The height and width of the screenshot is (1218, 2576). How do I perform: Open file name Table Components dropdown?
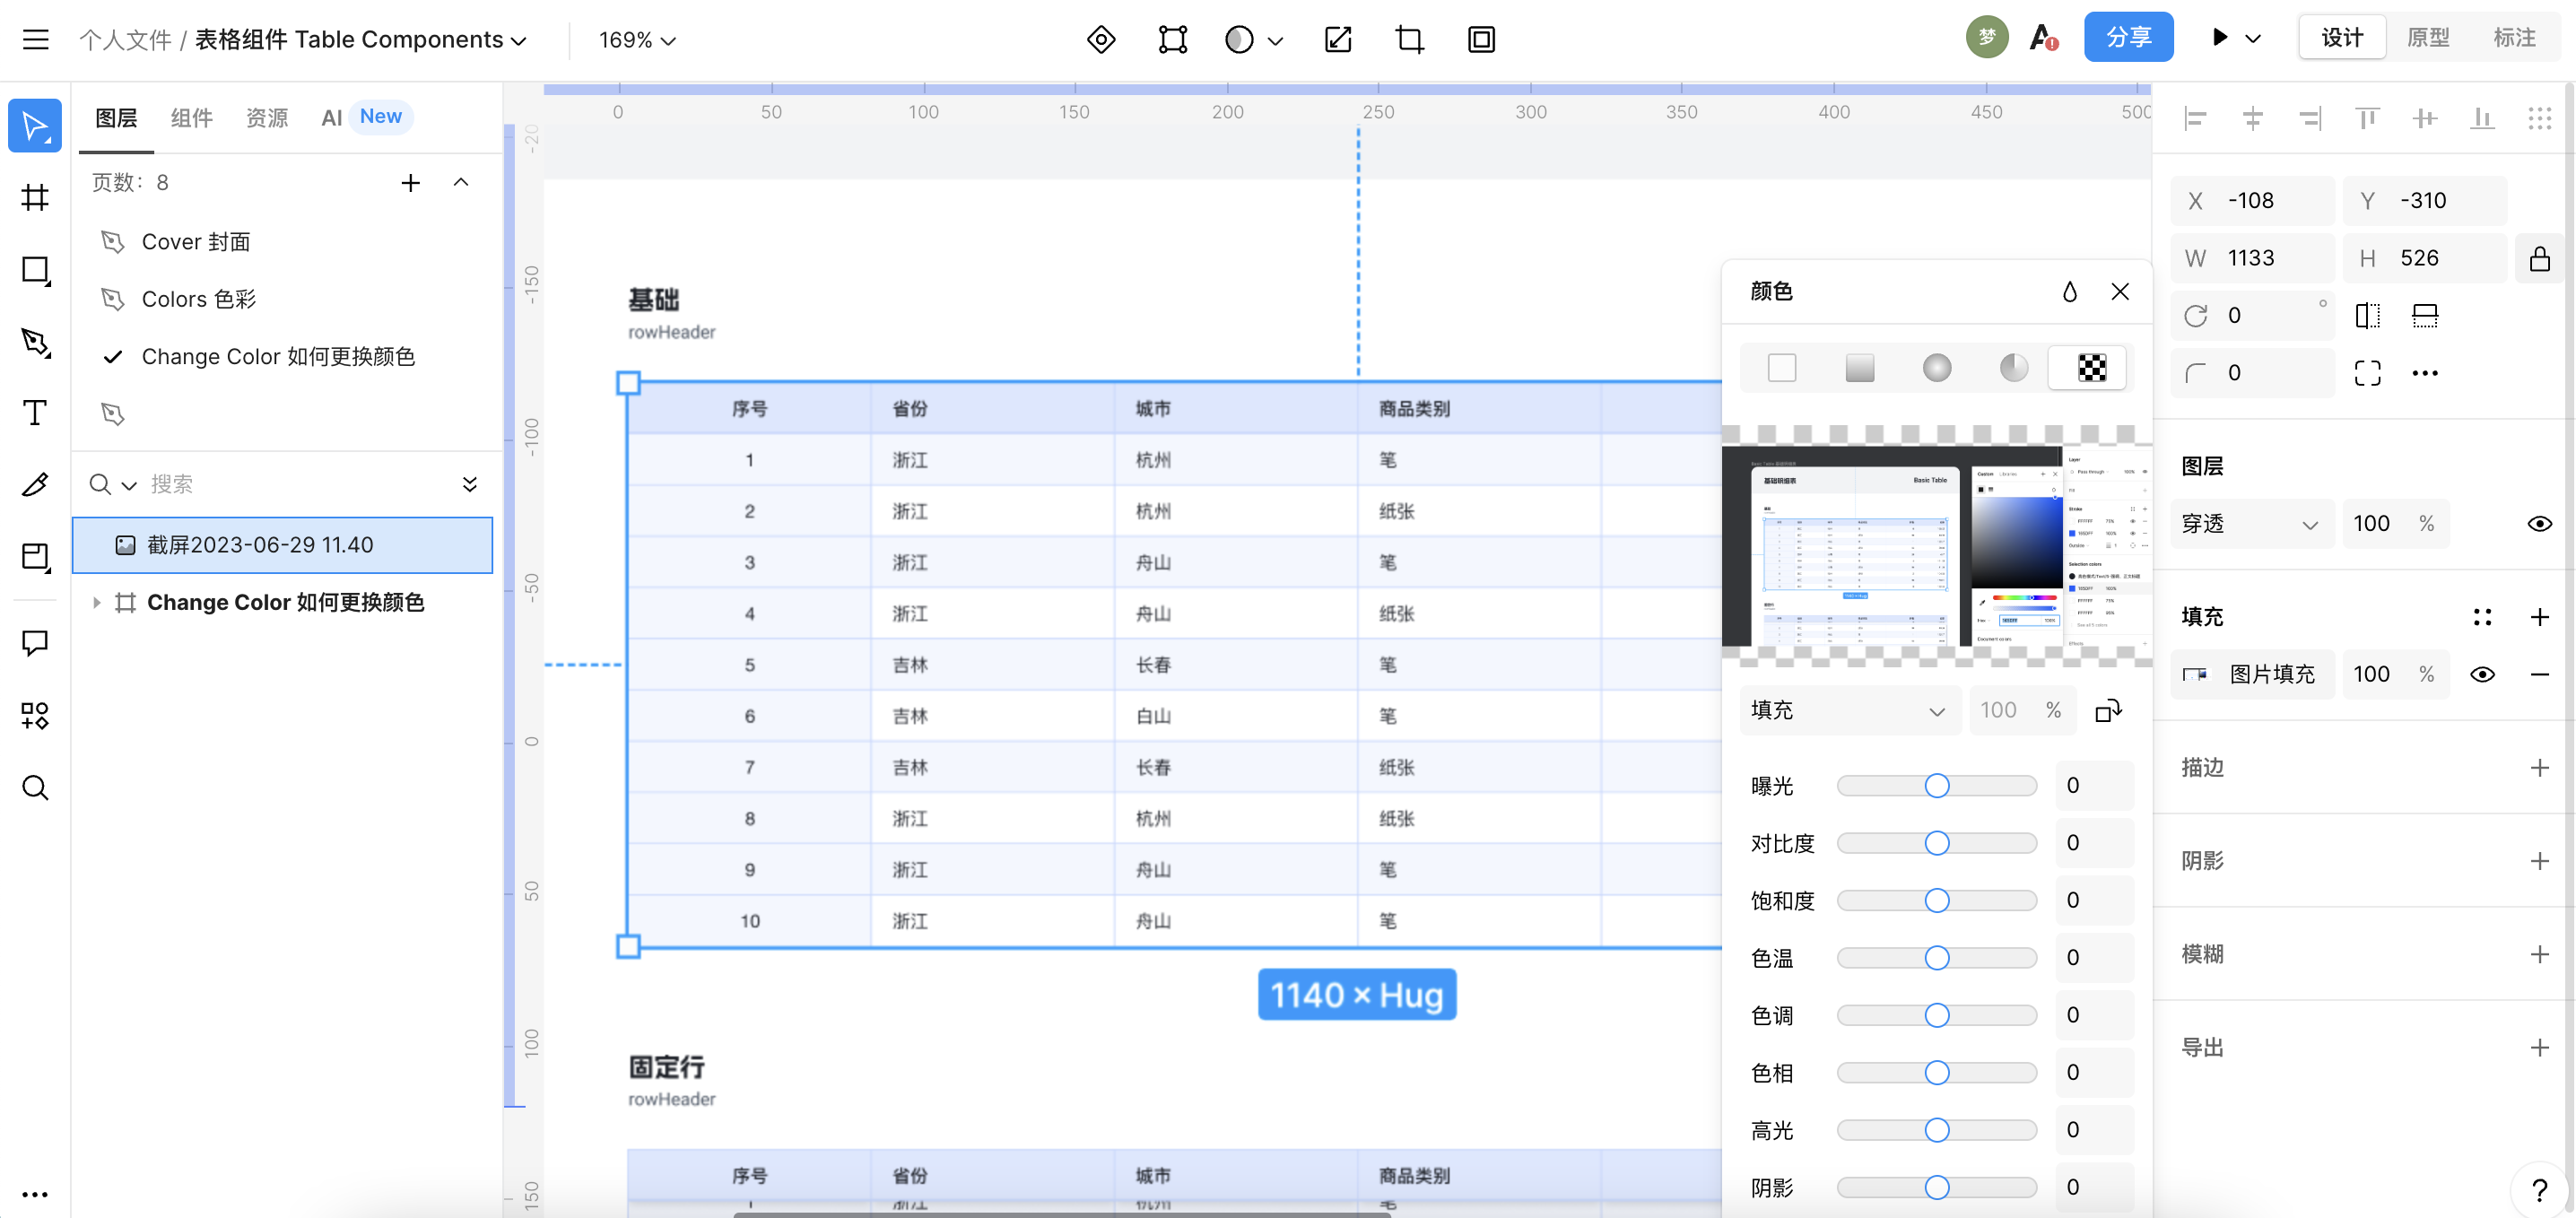519,41
